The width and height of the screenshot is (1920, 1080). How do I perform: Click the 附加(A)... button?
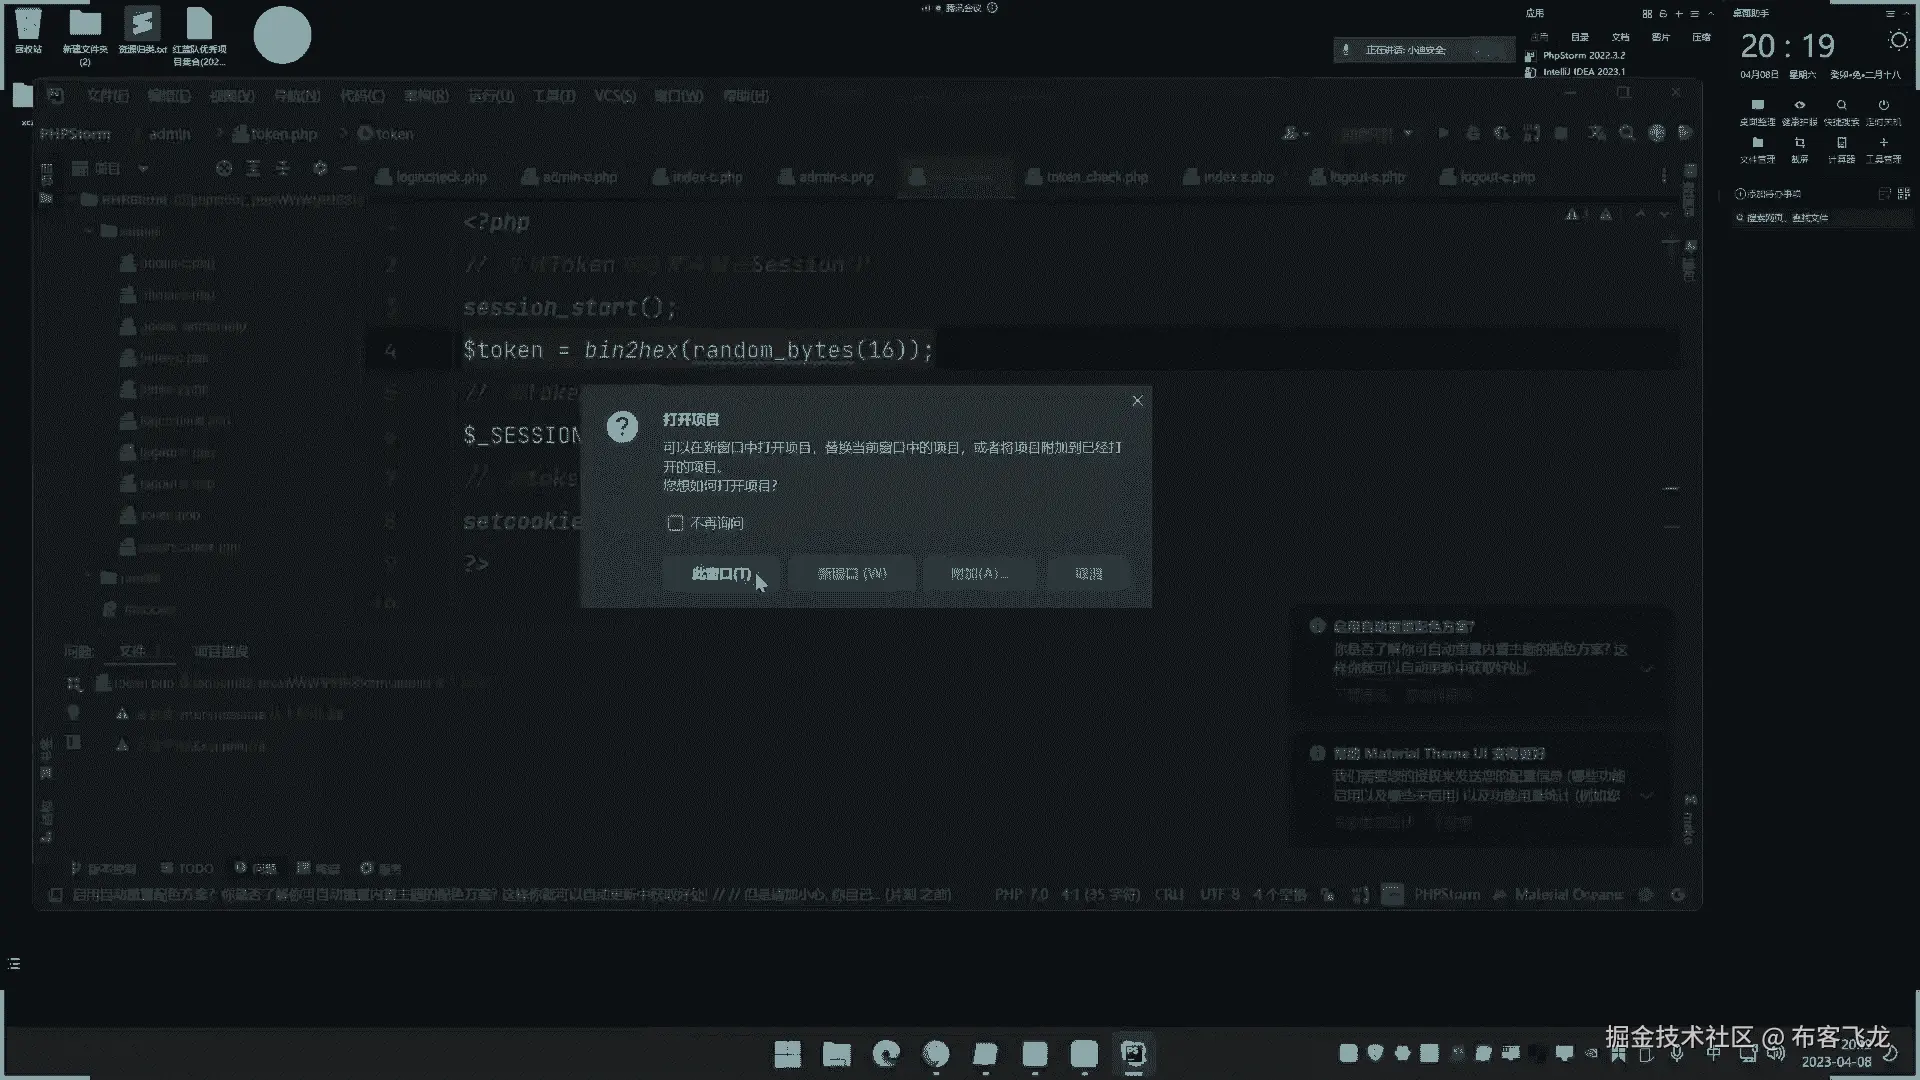[978, 573]
